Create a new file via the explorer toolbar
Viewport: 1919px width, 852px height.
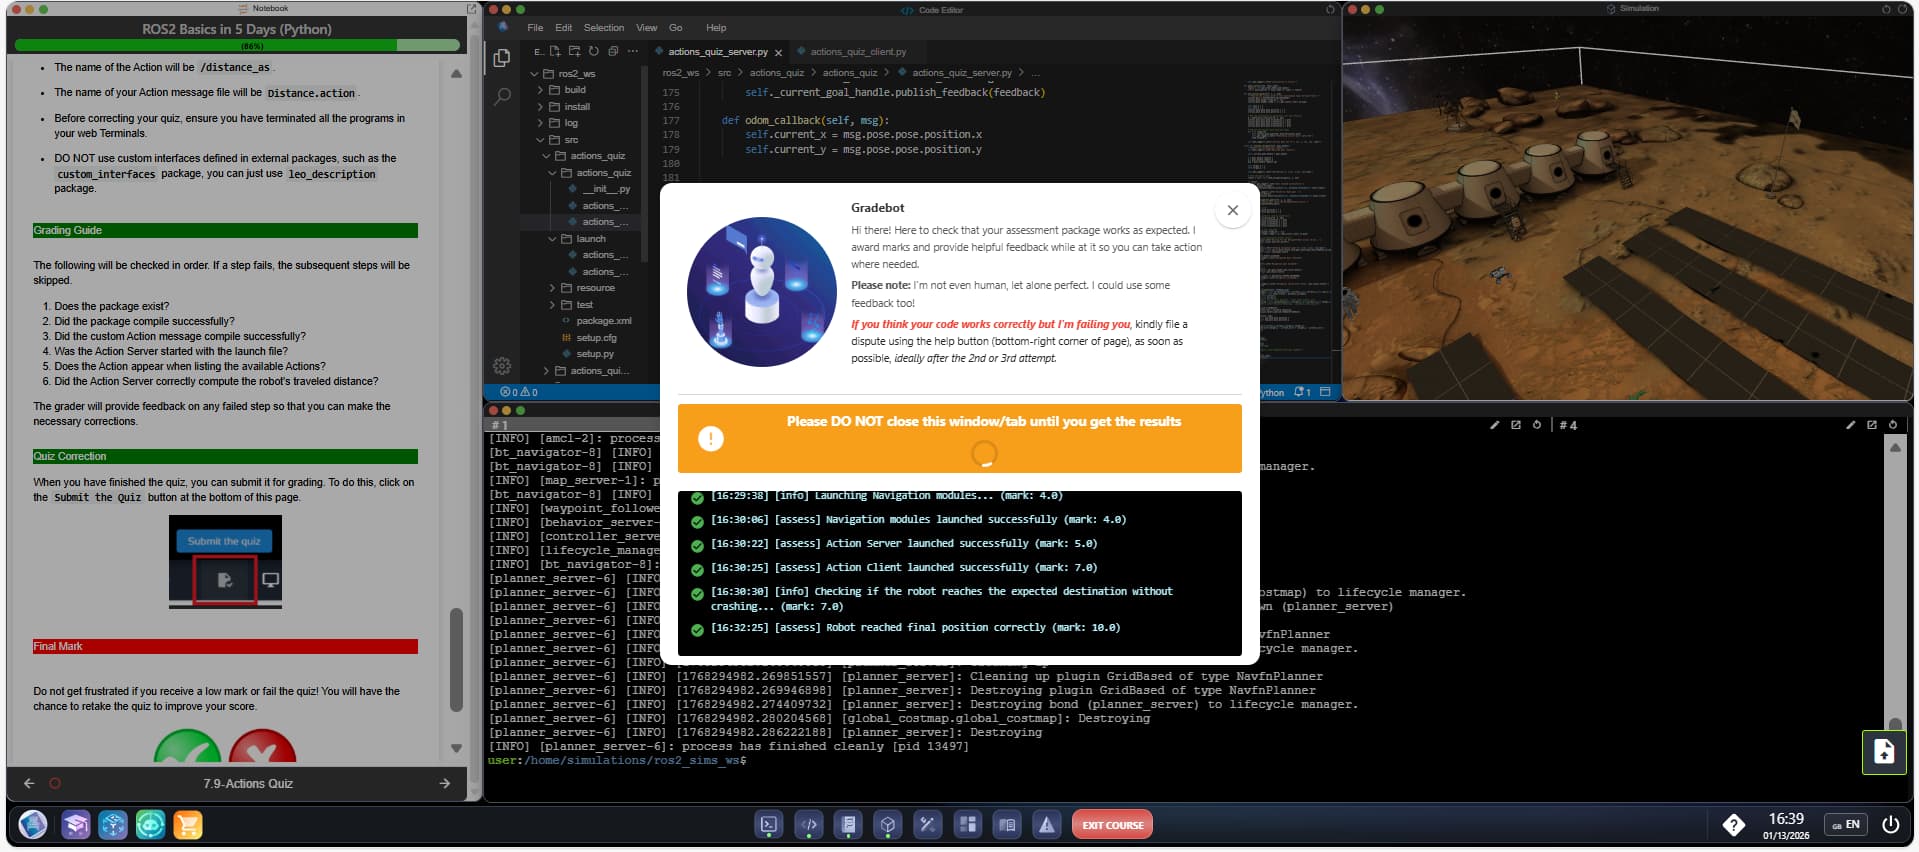[x=555, y=51]
